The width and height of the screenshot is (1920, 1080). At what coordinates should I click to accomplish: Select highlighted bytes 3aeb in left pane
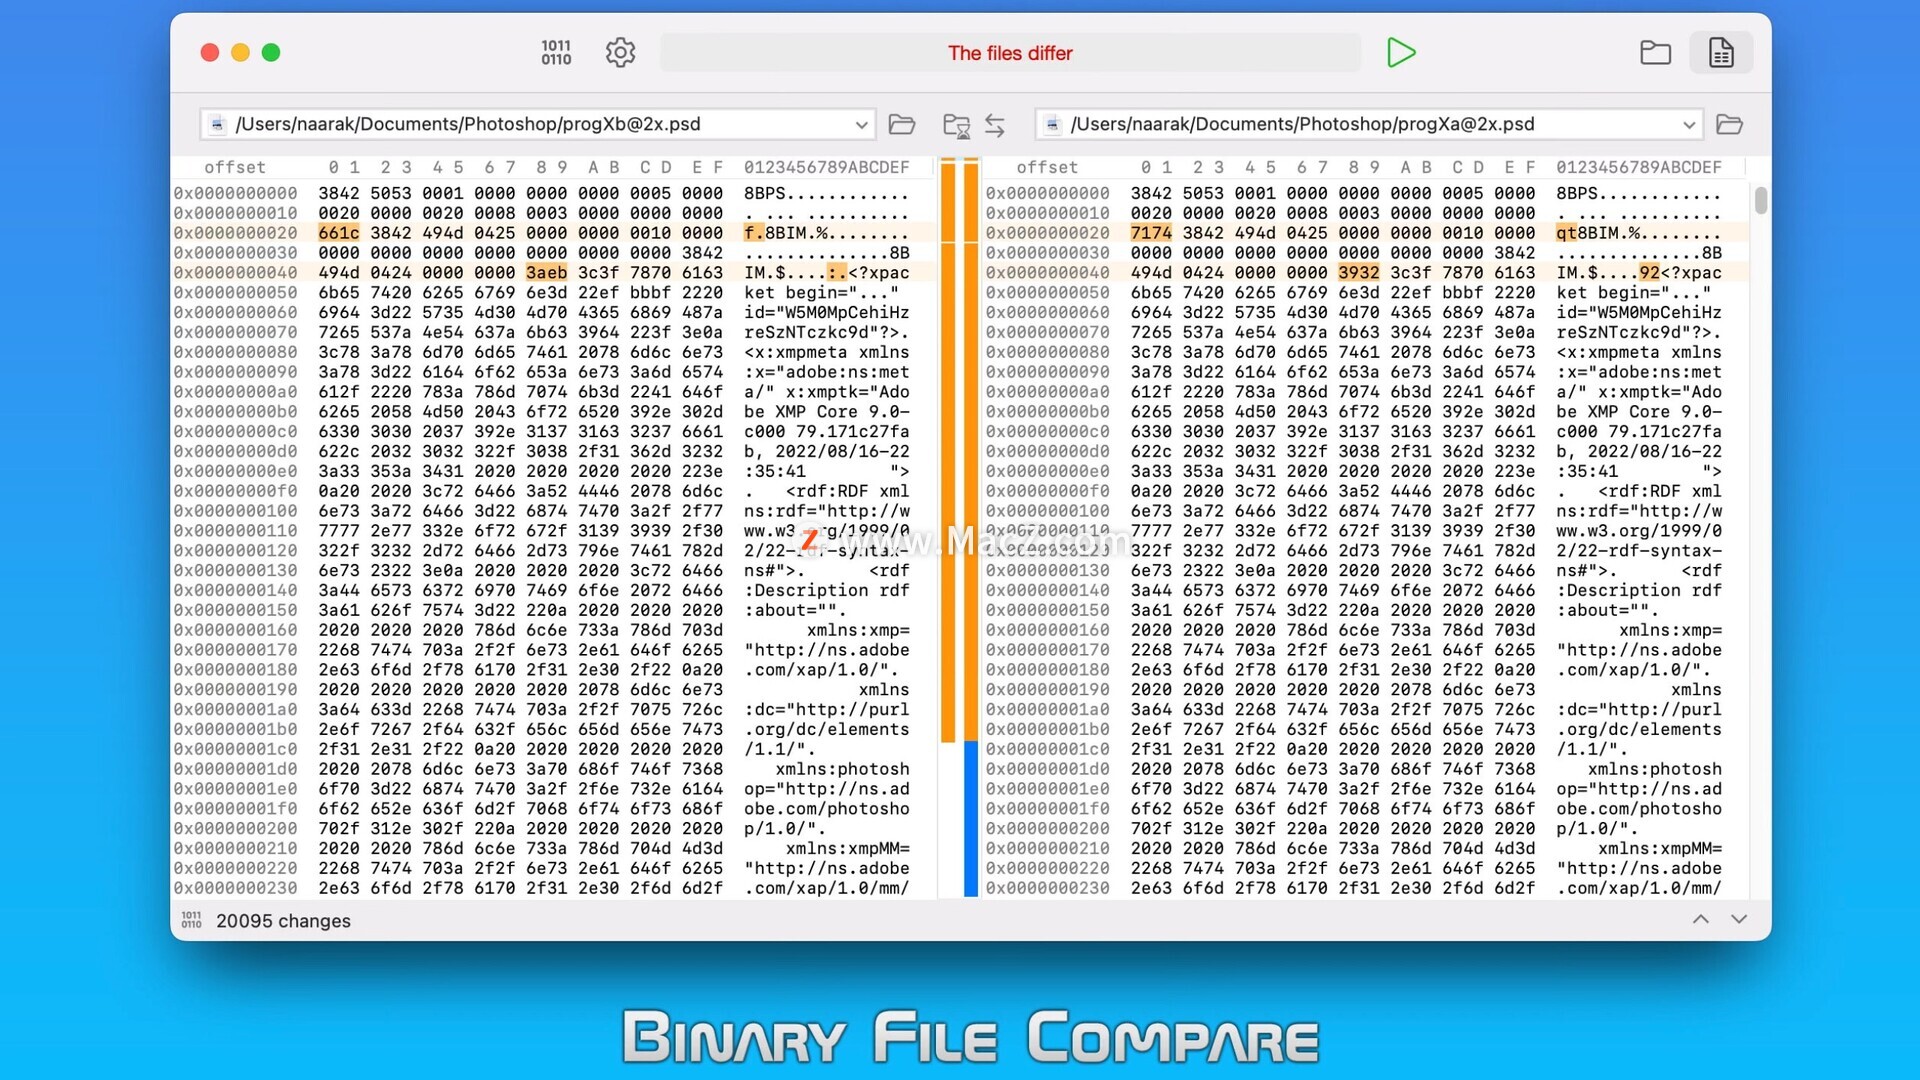coord(547,273)
